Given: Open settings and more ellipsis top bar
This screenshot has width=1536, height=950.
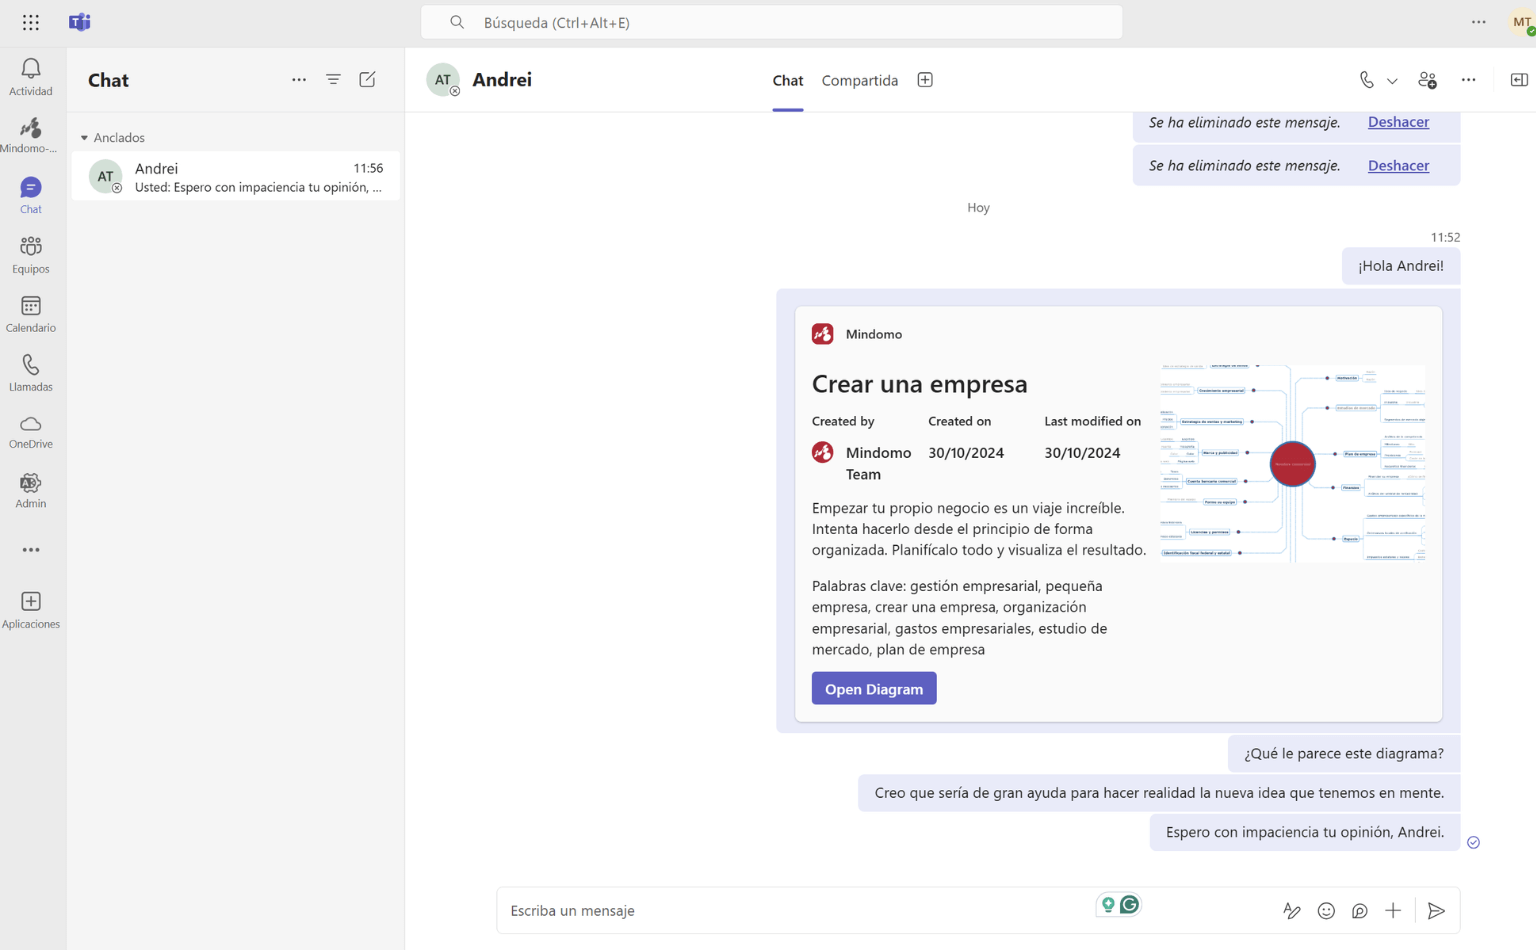Looking at the screenshot, I should pyautogui.click(x=1478, y=22).
